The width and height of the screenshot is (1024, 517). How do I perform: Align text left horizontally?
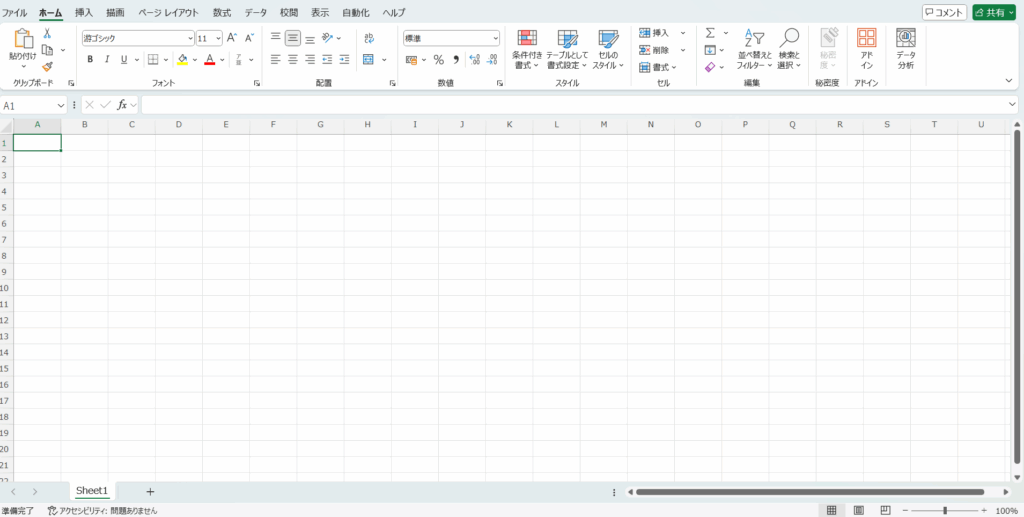click(x=276, y=59)
